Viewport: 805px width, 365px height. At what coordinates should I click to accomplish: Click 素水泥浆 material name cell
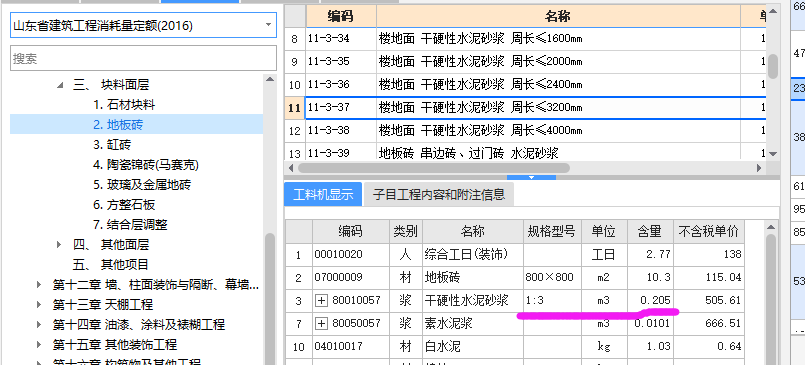[x=473, y=323]
